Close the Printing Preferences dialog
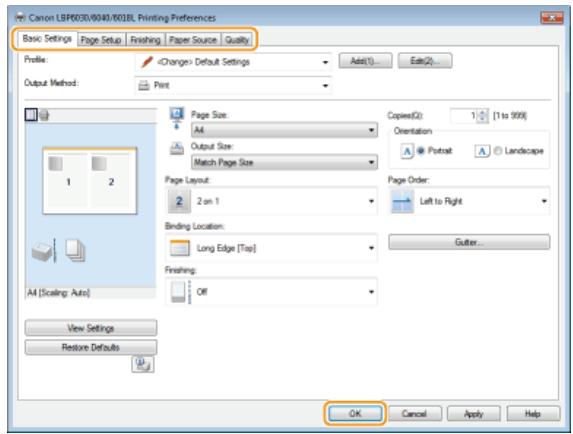 pyautogui.click(x=551, y=18)
